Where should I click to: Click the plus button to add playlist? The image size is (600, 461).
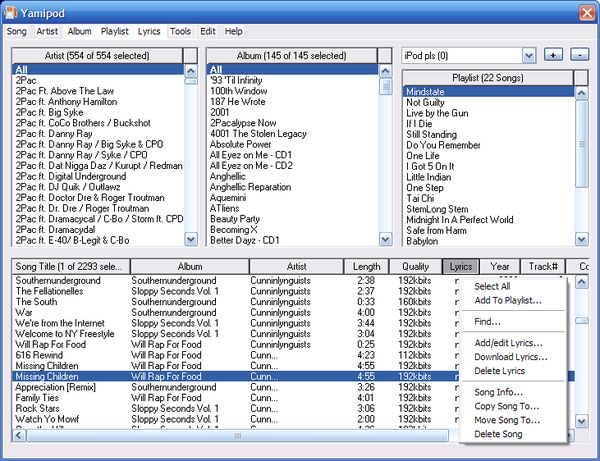pyautogui.click(x=553, y=54)
